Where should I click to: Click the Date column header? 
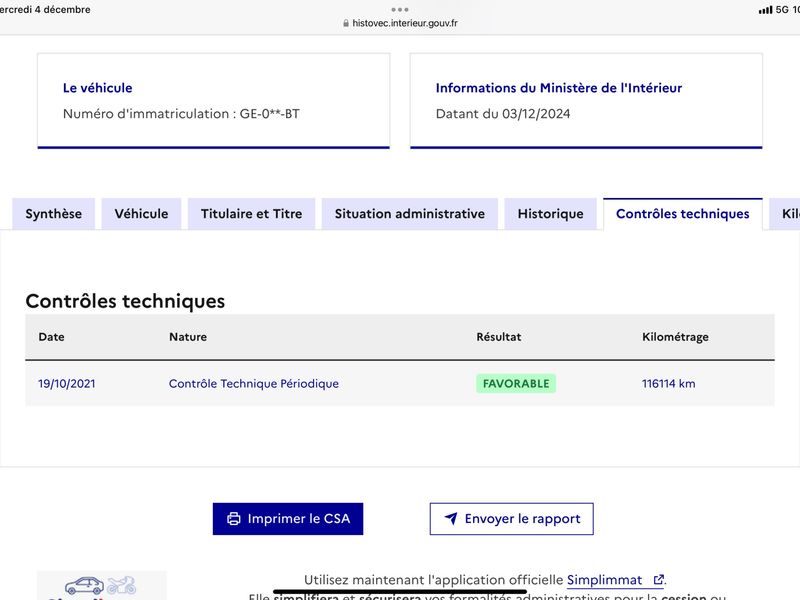tap(52, 337)
